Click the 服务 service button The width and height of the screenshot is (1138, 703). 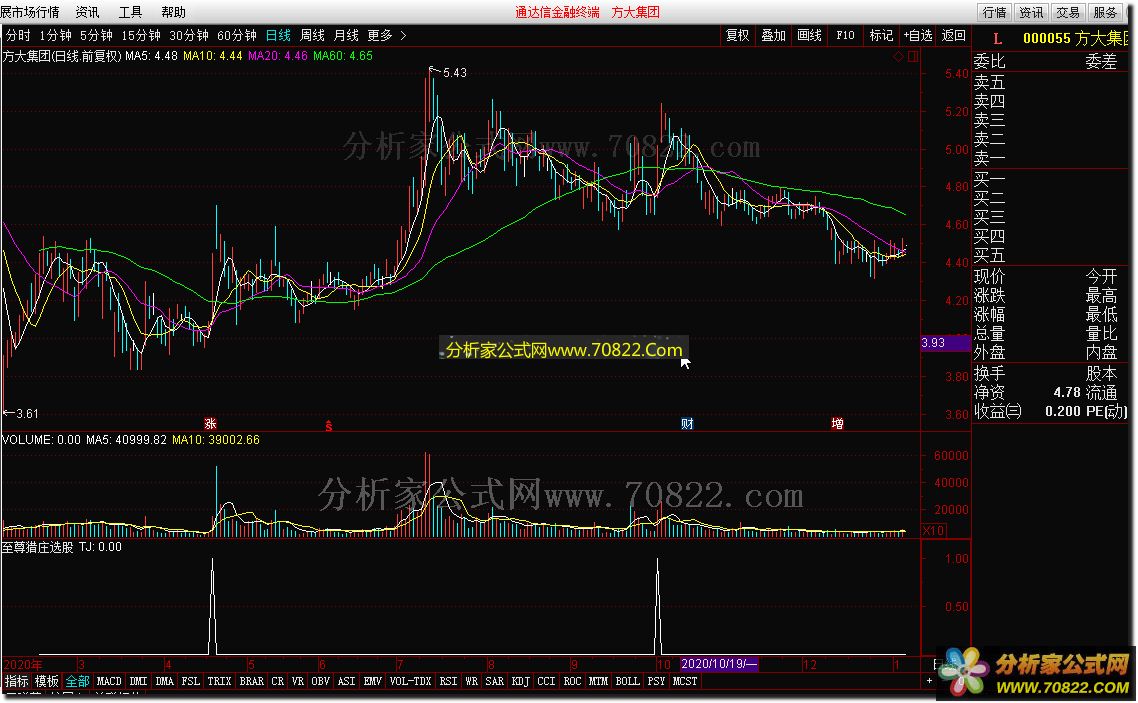[x=1105, y=12]
